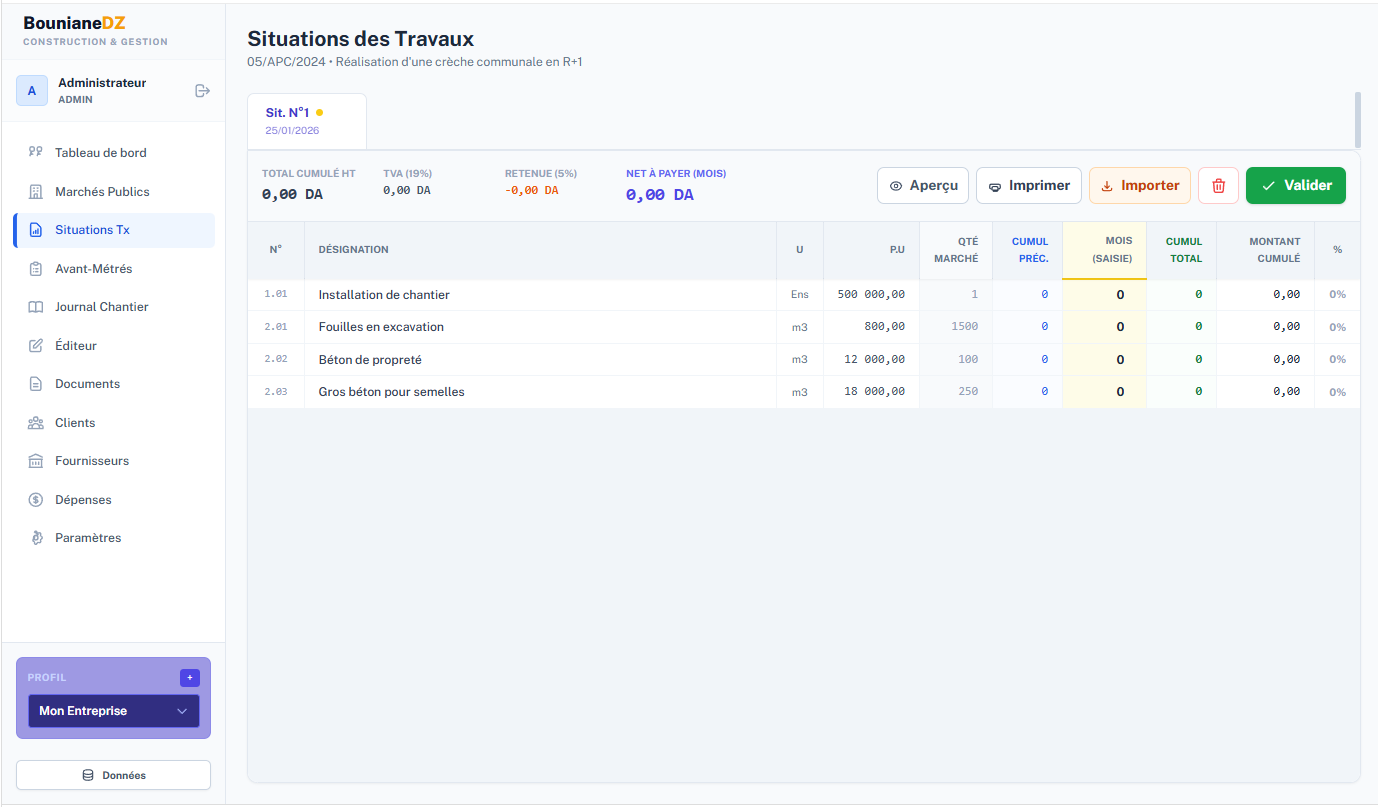
Task: Open Journal Chantier in sidebar
Action: click(101, 307)
